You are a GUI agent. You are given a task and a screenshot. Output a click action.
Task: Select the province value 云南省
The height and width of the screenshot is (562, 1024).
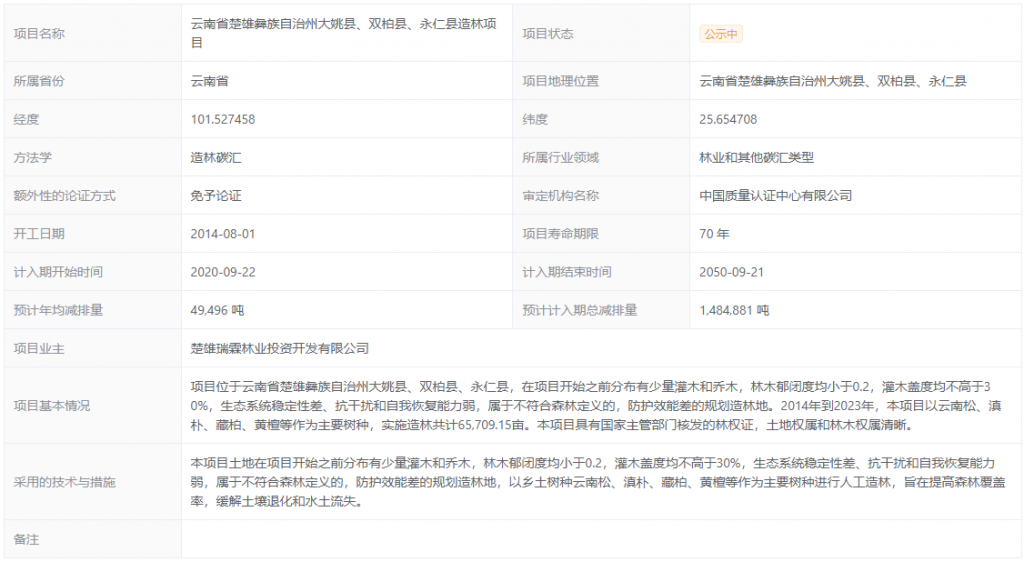210,81
